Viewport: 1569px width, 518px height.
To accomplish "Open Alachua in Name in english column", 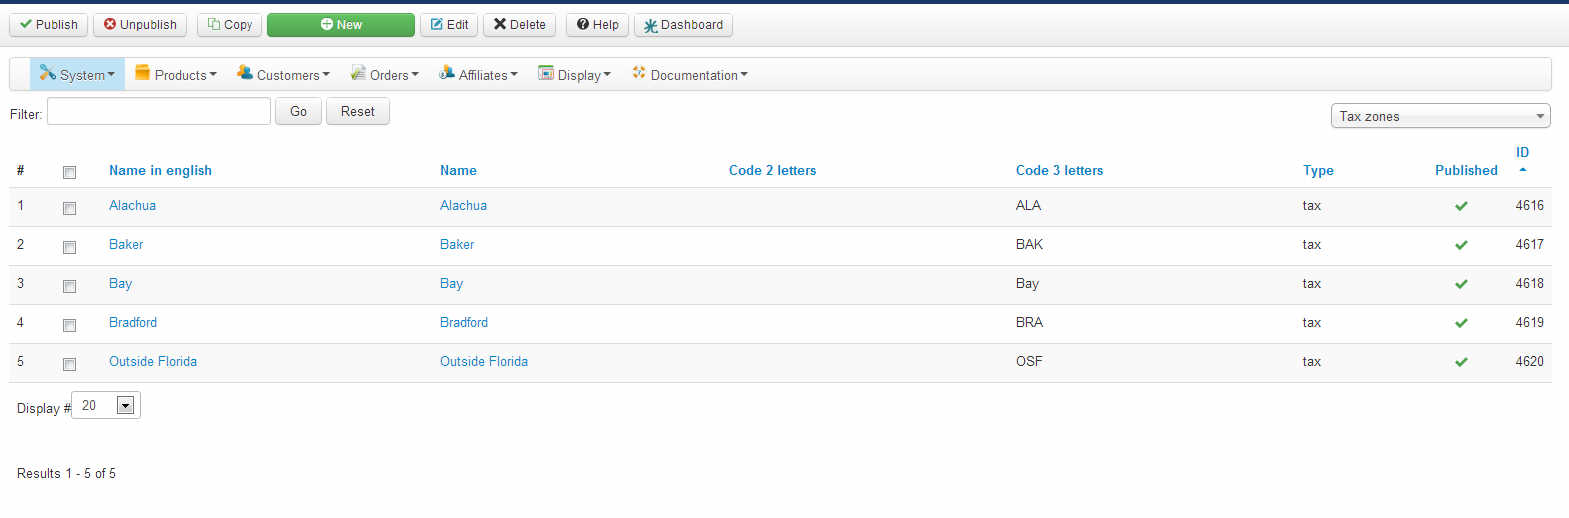I will [x=132, y=205].
